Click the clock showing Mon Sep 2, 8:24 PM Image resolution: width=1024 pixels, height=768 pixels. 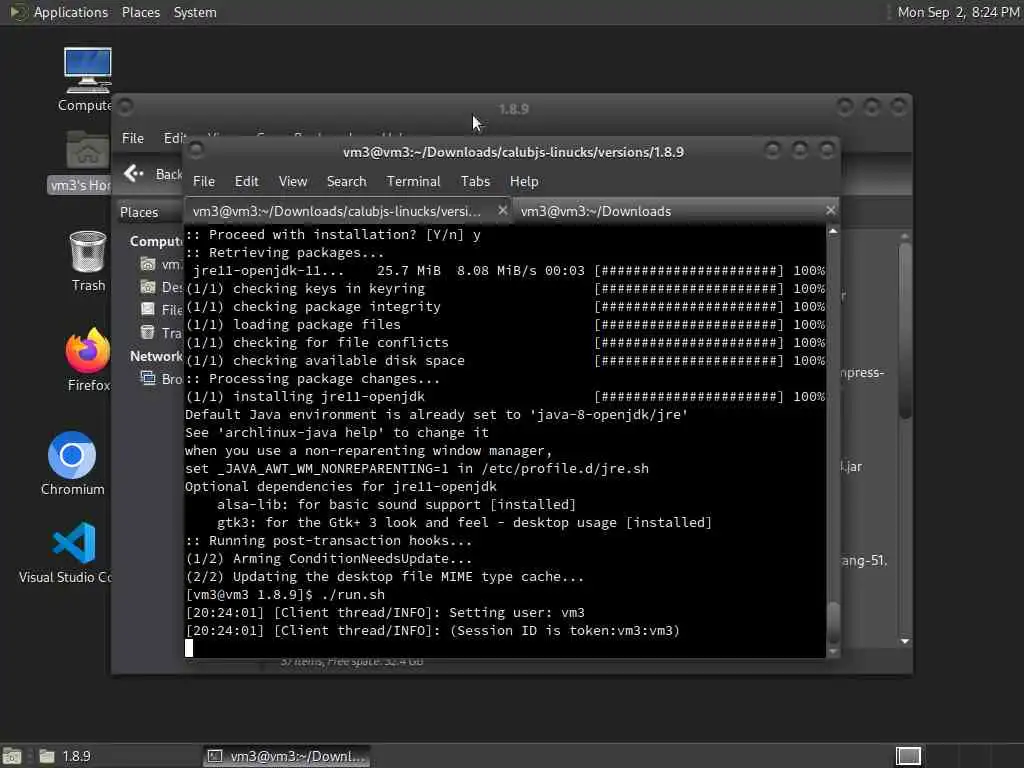tap(958, 12)
